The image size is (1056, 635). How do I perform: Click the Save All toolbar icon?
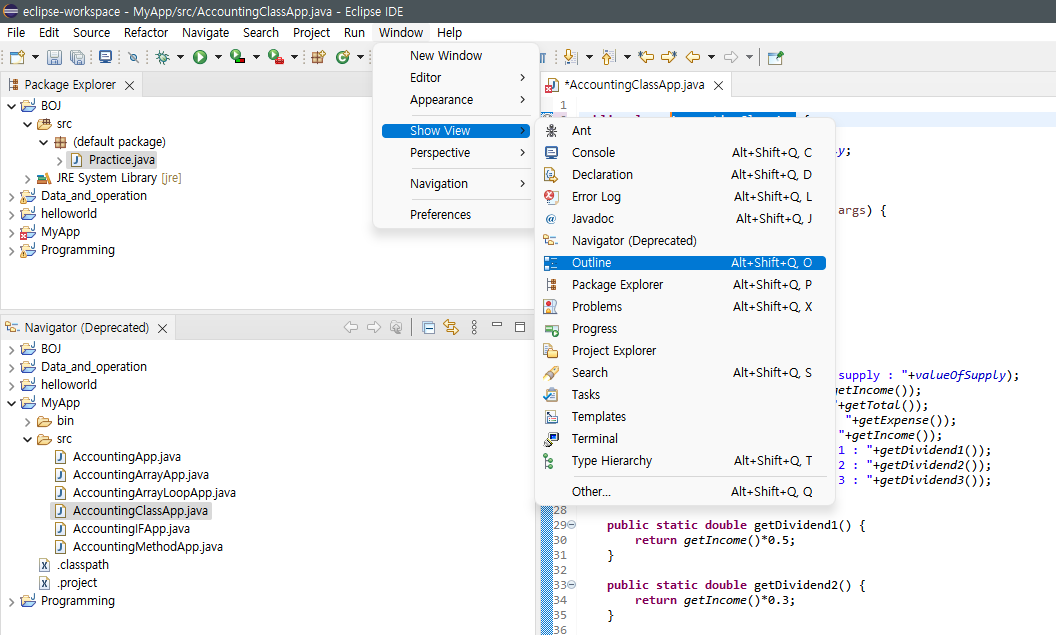pyautogui.click(x=77, y=57)
